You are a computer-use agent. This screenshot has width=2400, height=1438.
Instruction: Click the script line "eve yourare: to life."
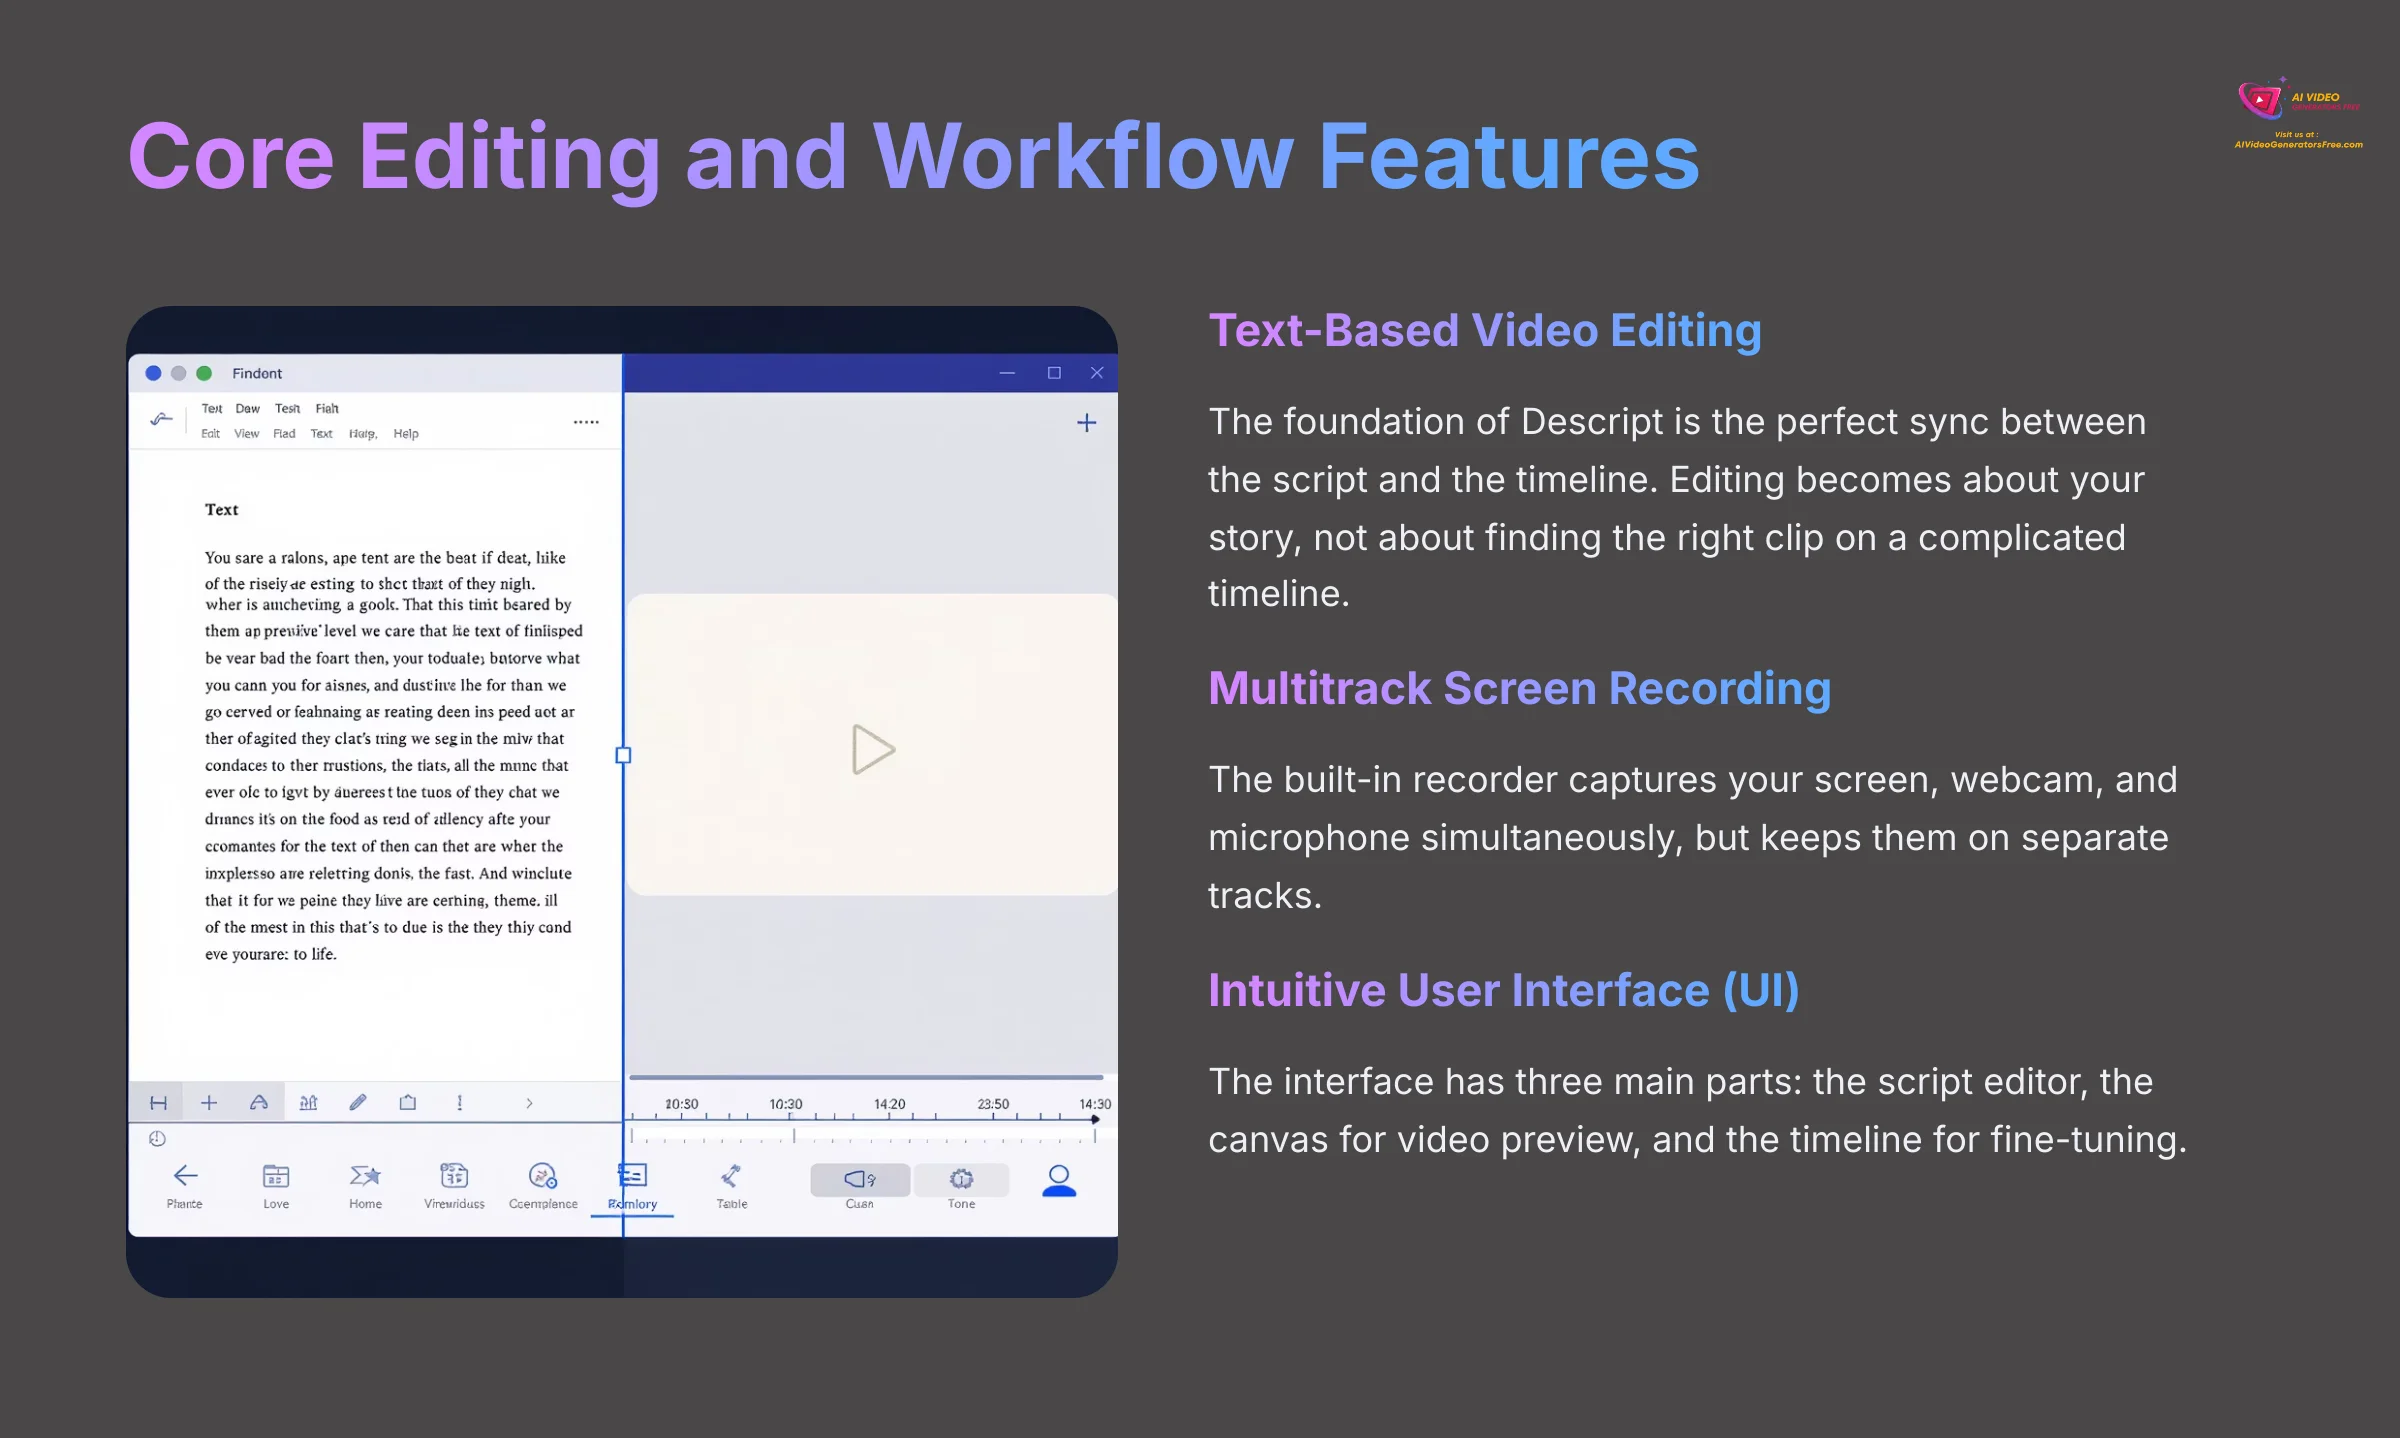(271, 954)
